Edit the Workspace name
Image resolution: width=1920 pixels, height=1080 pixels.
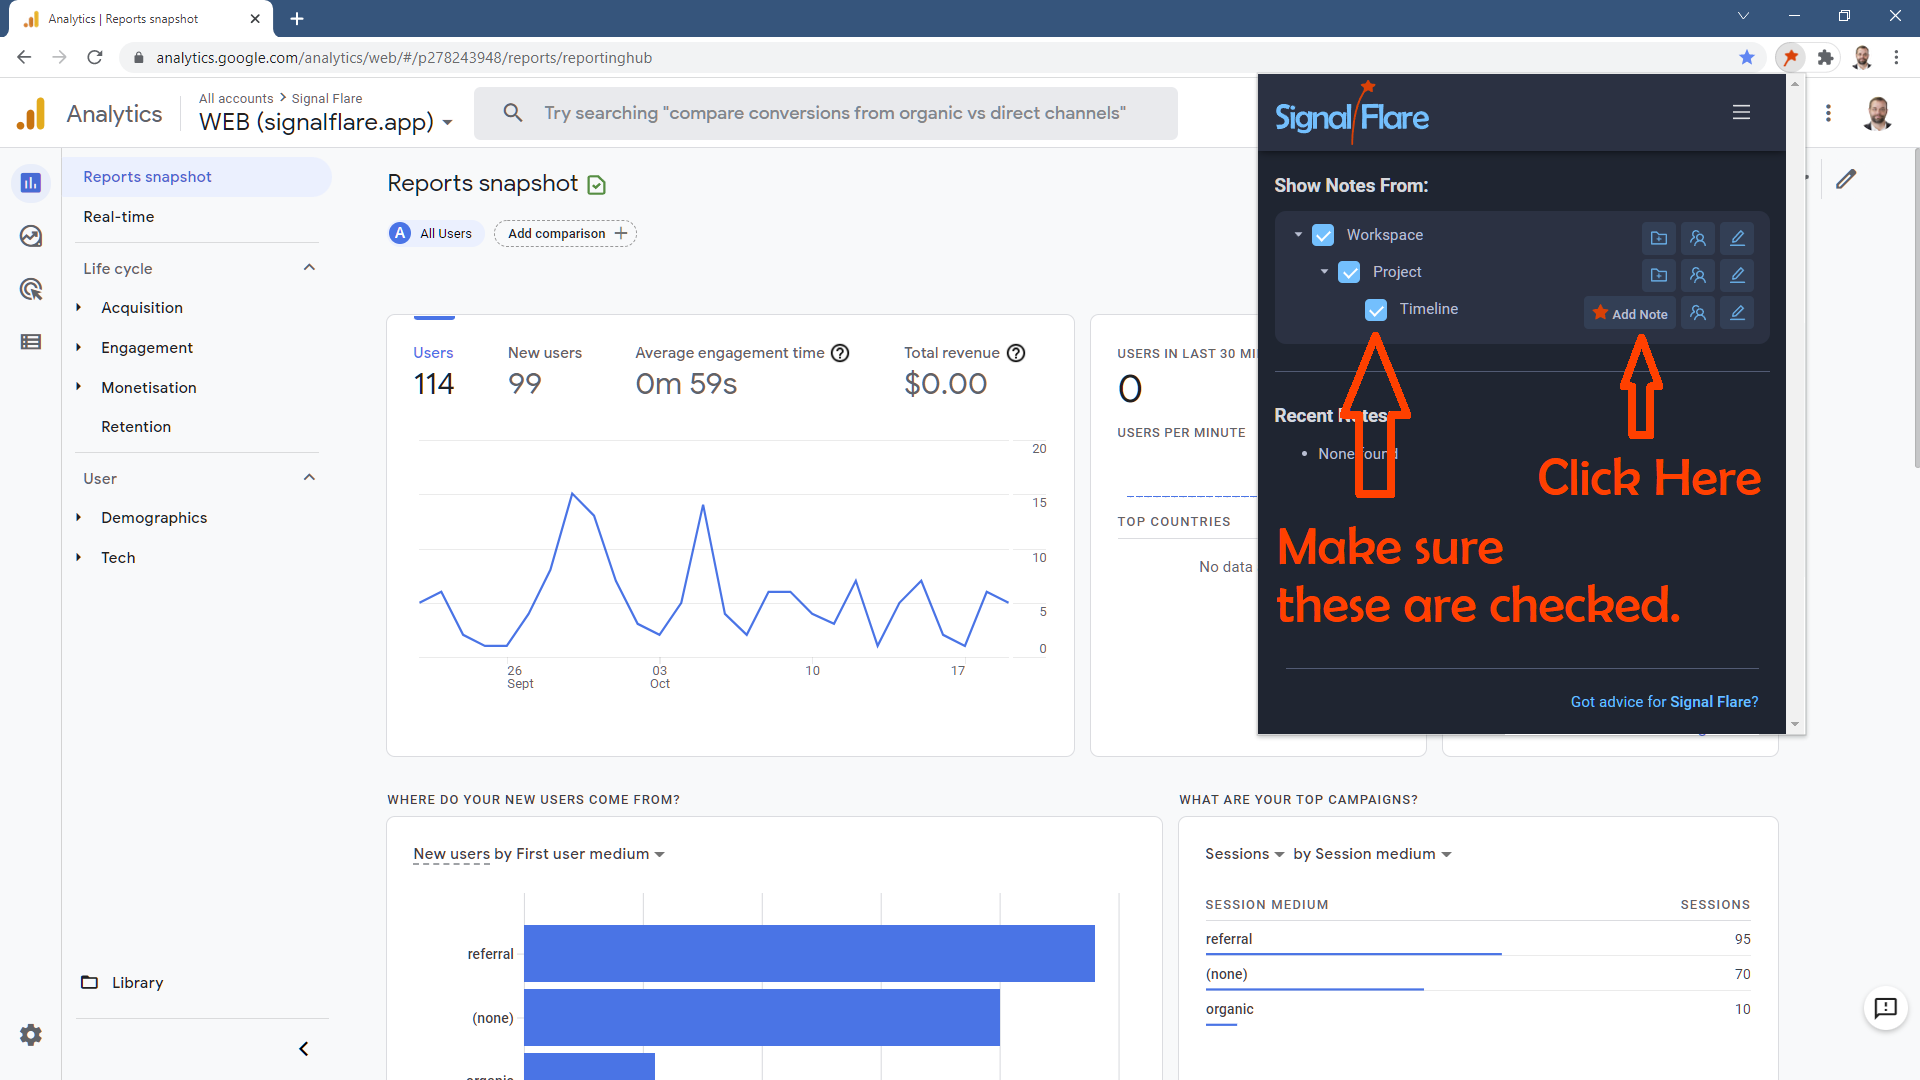coord(1737,238)
